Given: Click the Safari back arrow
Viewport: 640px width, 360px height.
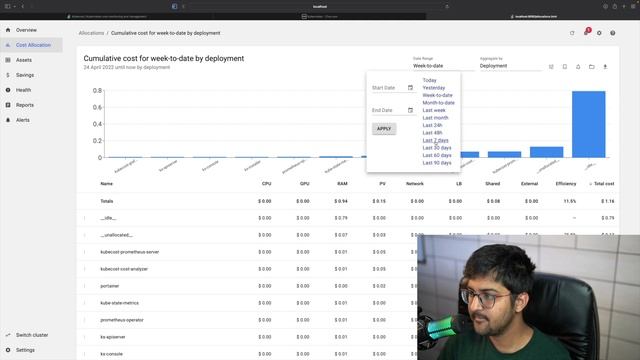Looking at the screenshot, I should pyautogui.click(x=22, y=7).
